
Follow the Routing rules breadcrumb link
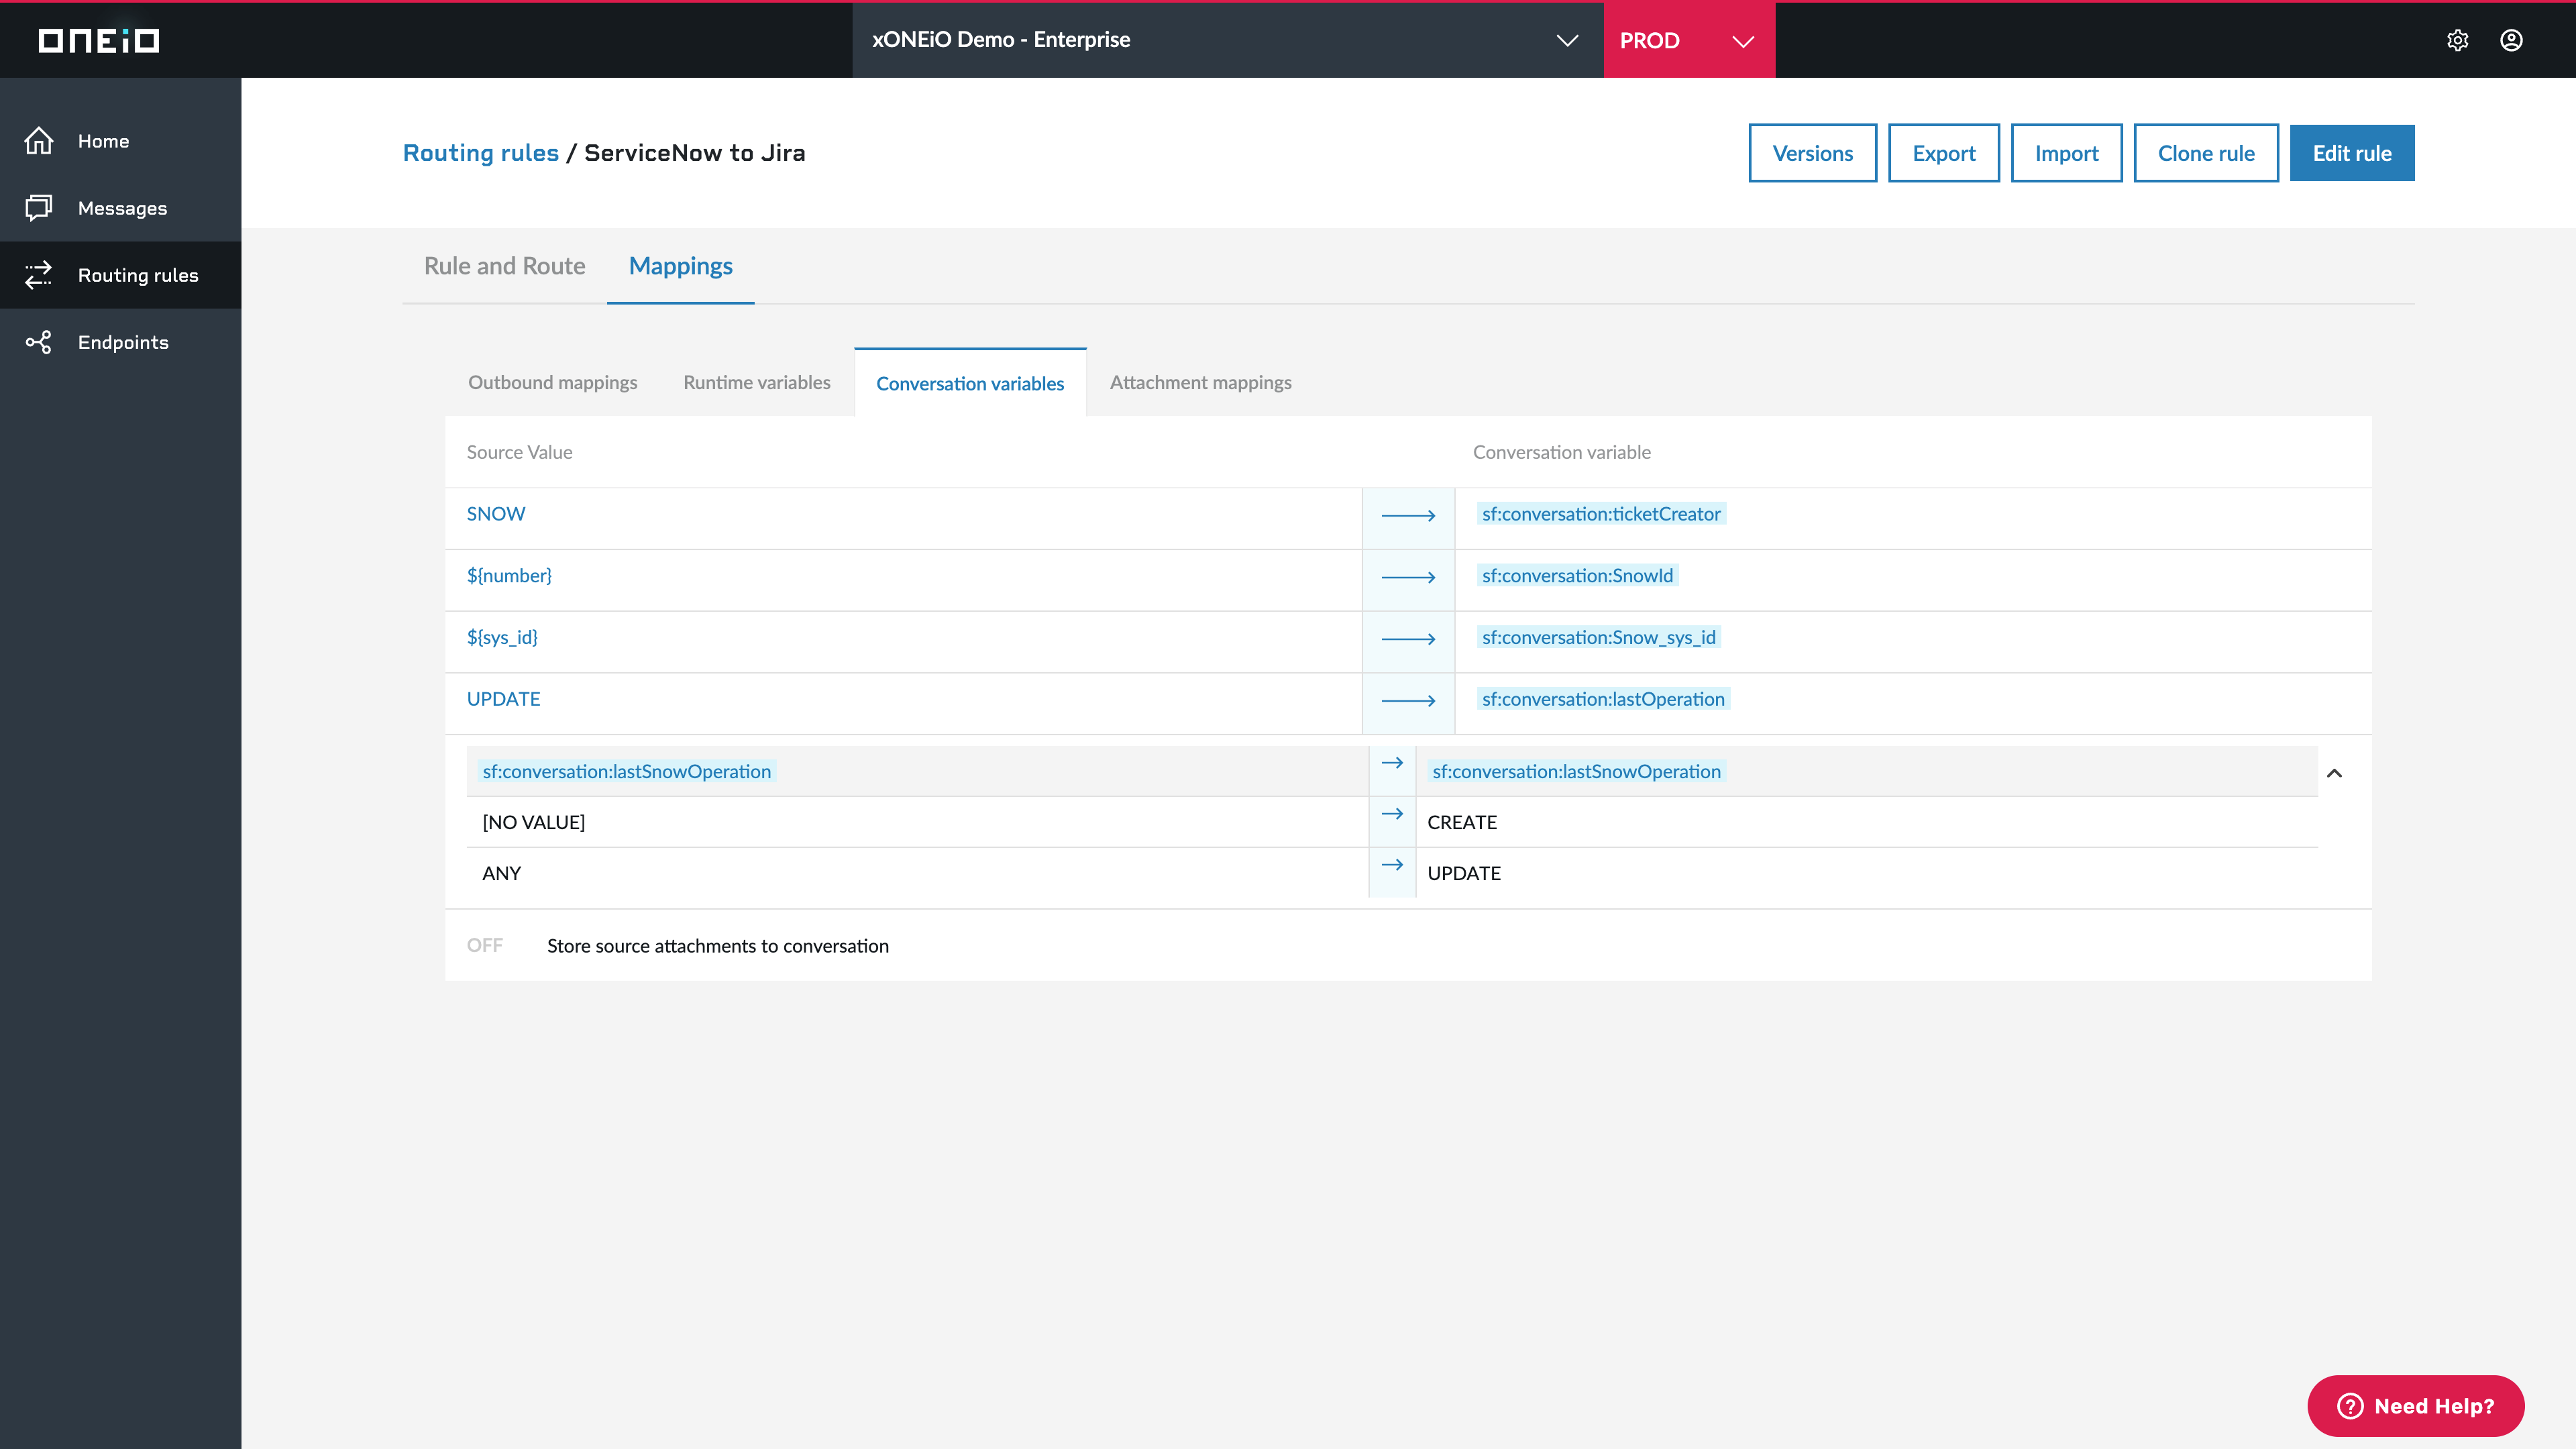point(480,153)
